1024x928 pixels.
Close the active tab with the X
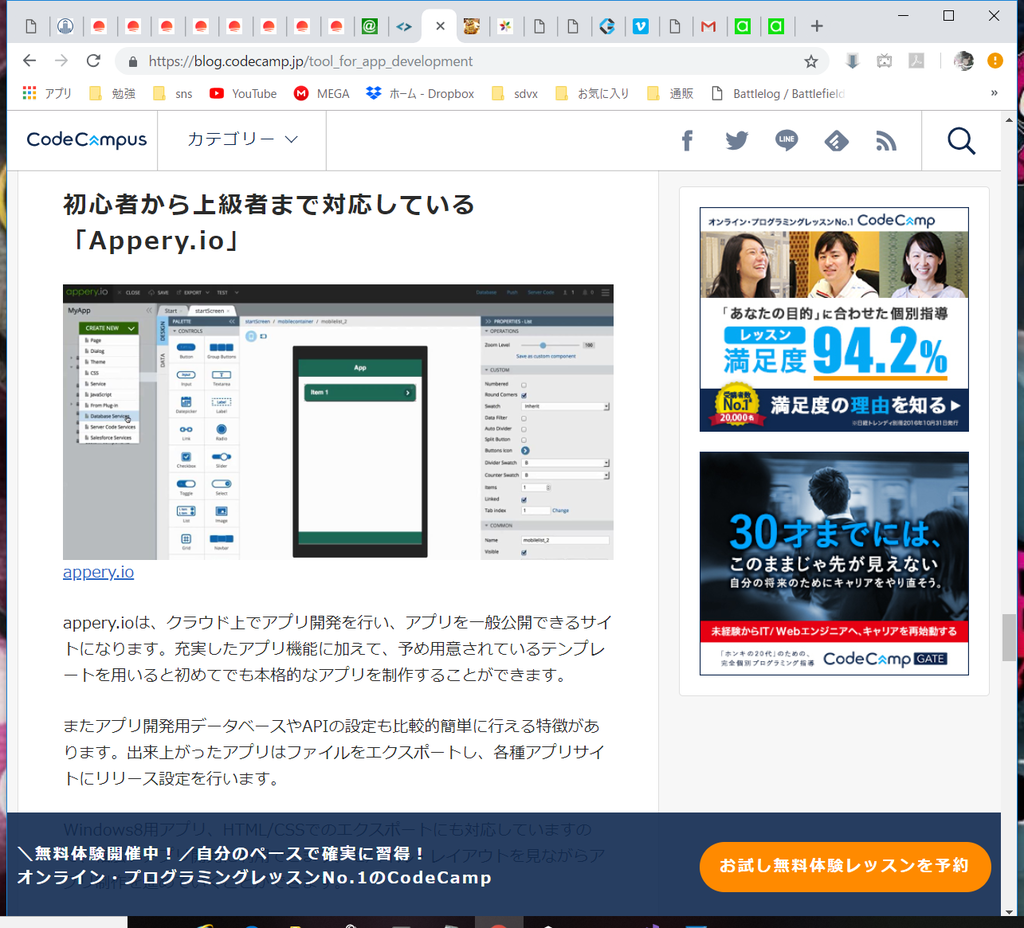click(440, 26)
